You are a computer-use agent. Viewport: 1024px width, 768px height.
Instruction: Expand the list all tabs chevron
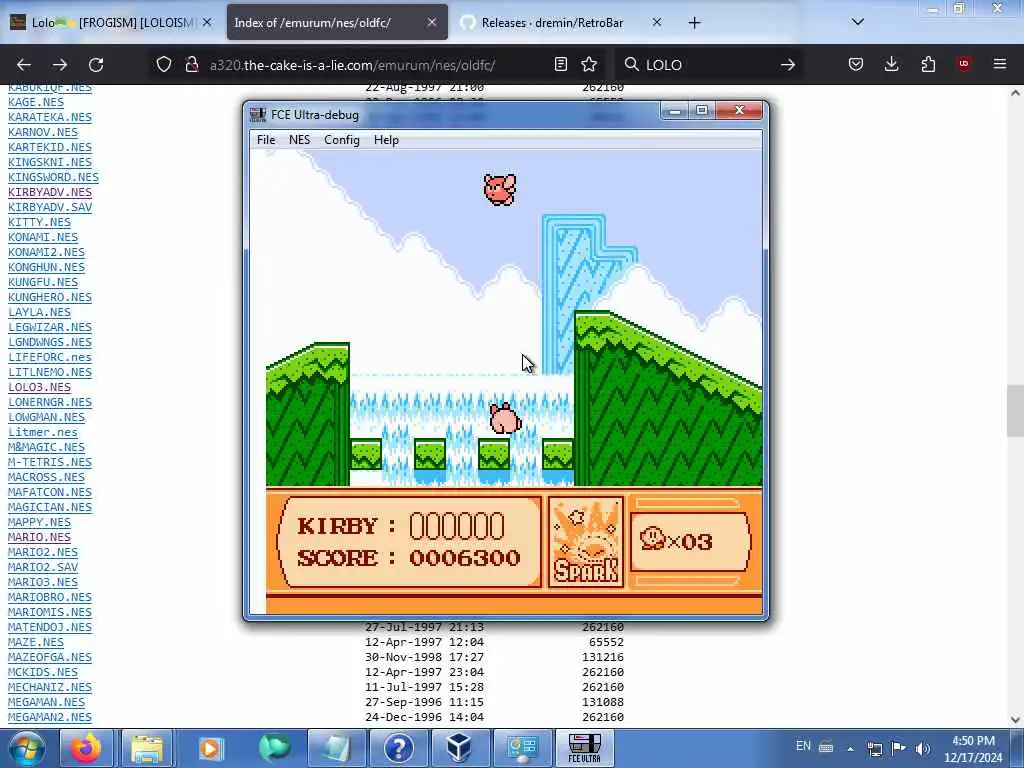click(858, 22)
